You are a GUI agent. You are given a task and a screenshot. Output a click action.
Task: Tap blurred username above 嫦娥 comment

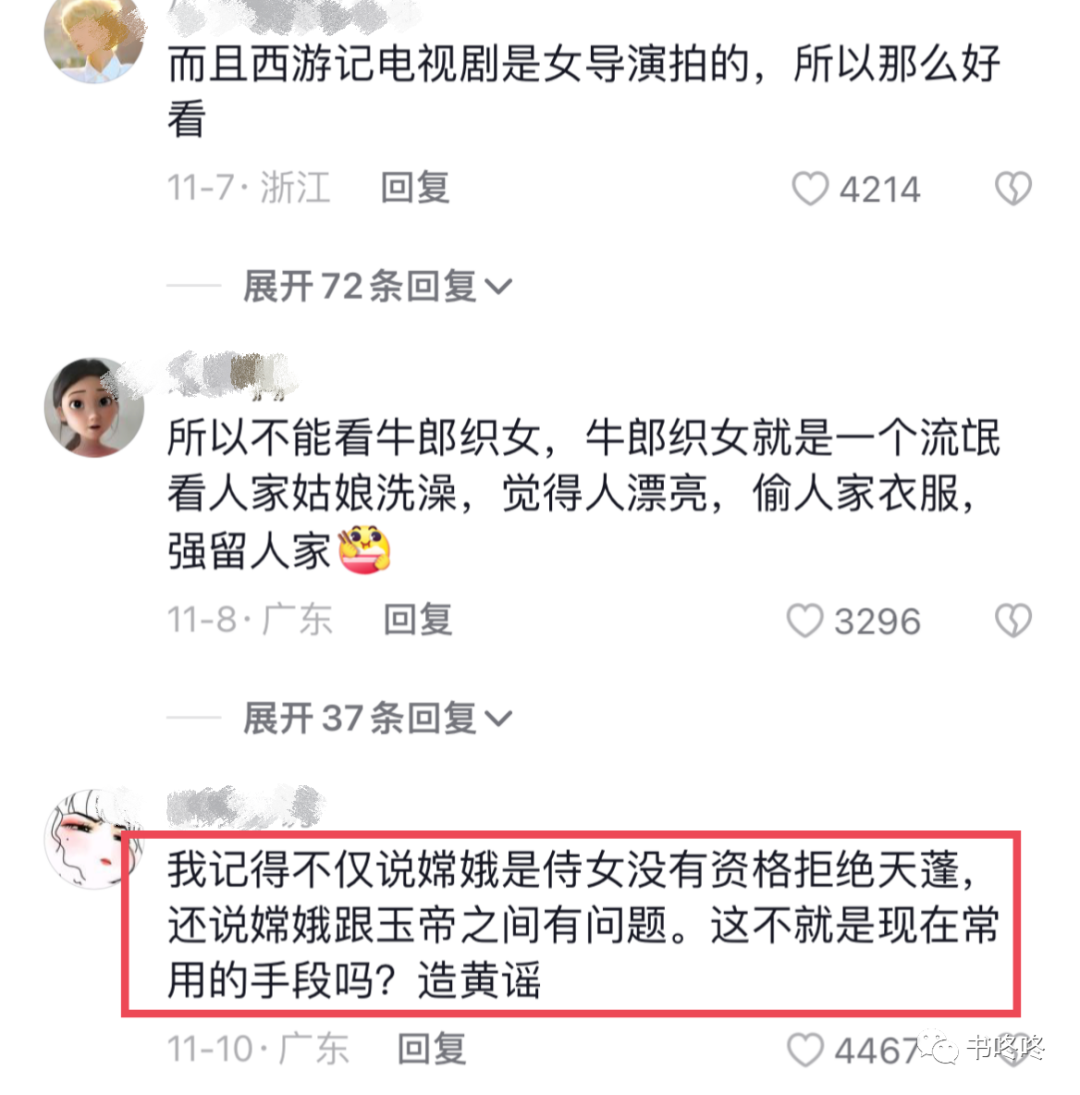[244, 807]
